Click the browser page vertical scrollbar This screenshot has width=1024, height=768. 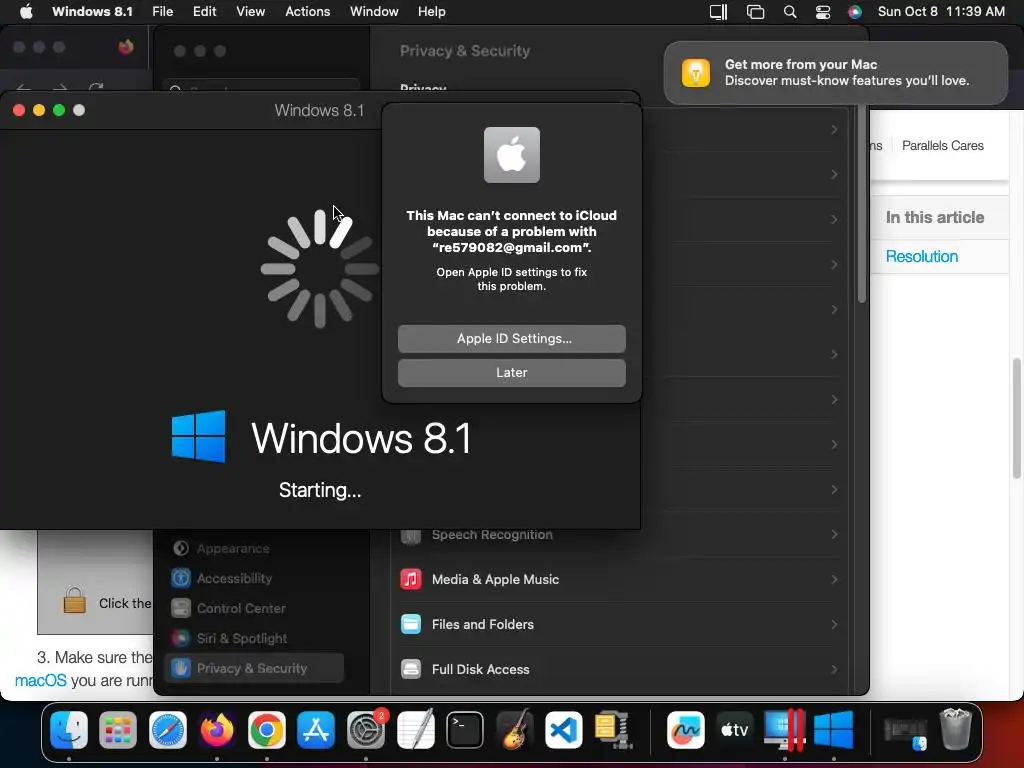1017,418
